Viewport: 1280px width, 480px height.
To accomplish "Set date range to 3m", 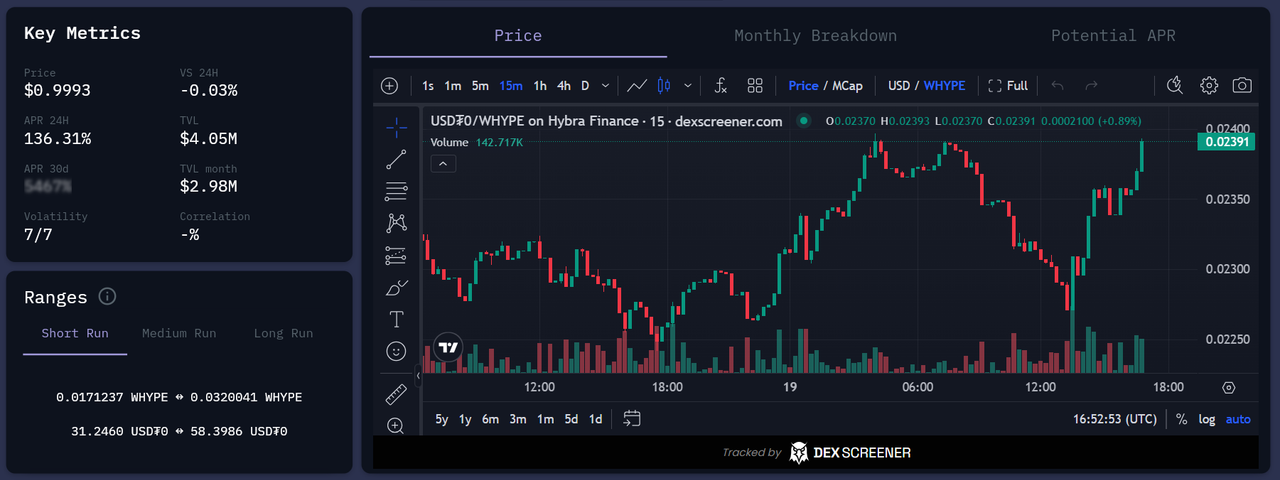I will coord(518,419).
